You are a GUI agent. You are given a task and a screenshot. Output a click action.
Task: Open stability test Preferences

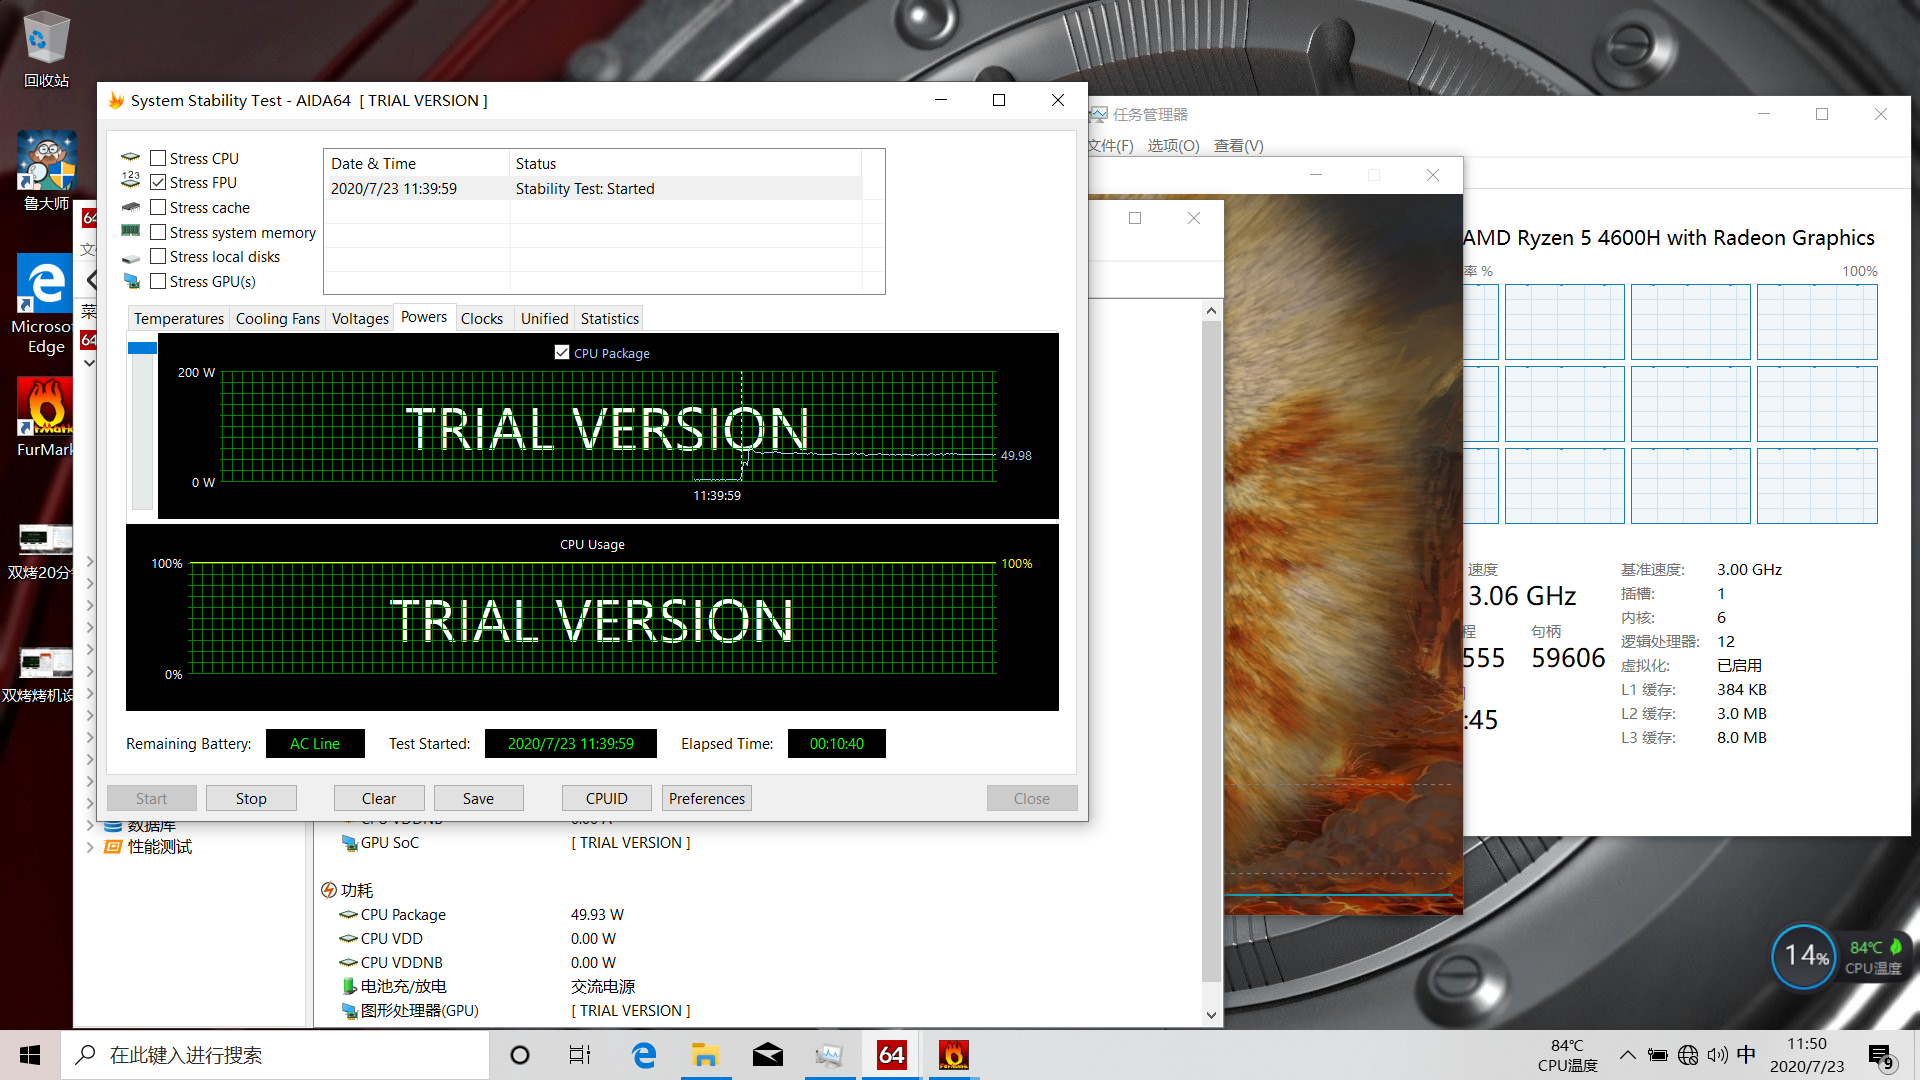[707, 798]
